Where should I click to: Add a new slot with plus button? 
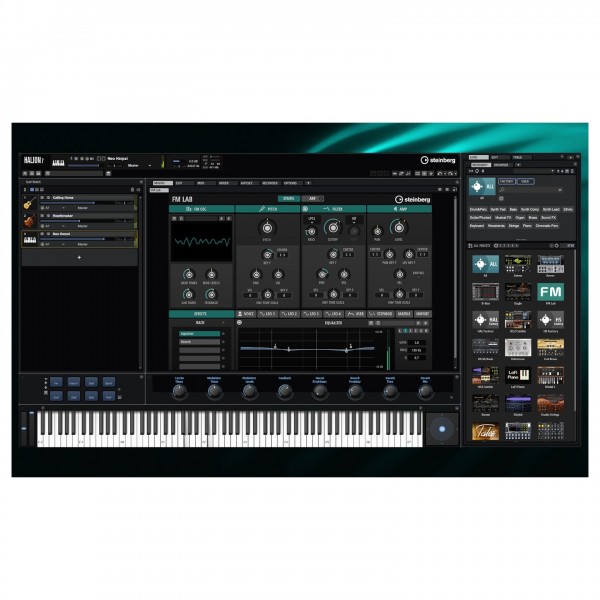(79, 258)
